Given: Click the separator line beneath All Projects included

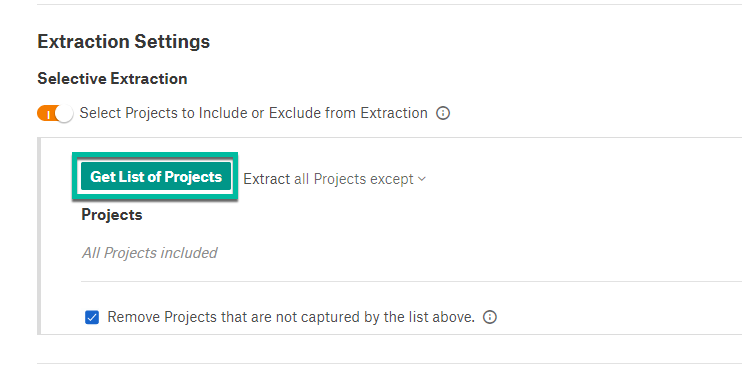Looking at the screenshot, I should click(411, 282).
